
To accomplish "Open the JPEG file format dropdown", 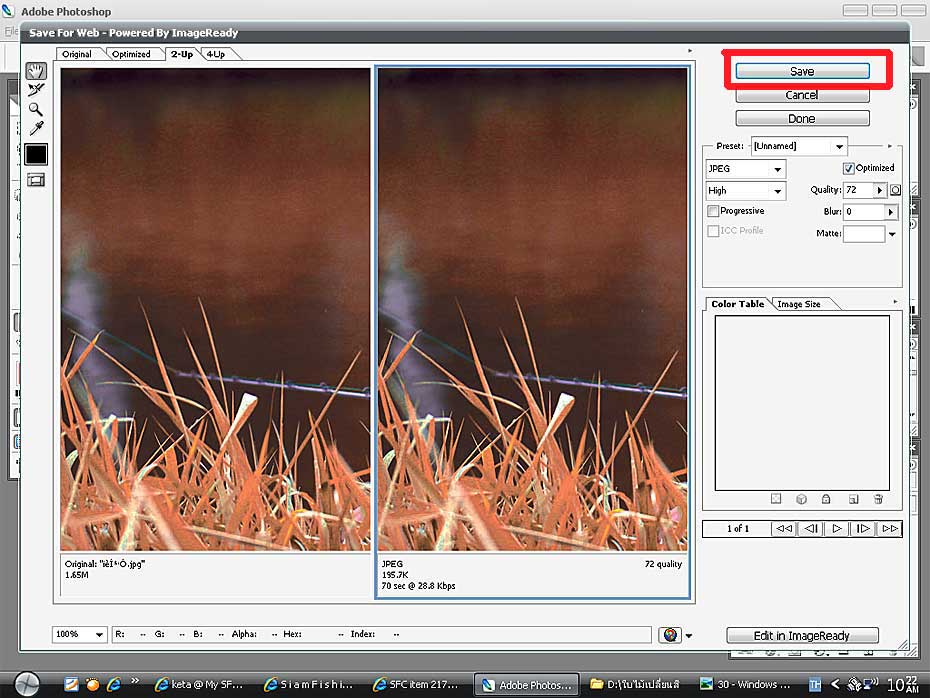I will (746, 169).
